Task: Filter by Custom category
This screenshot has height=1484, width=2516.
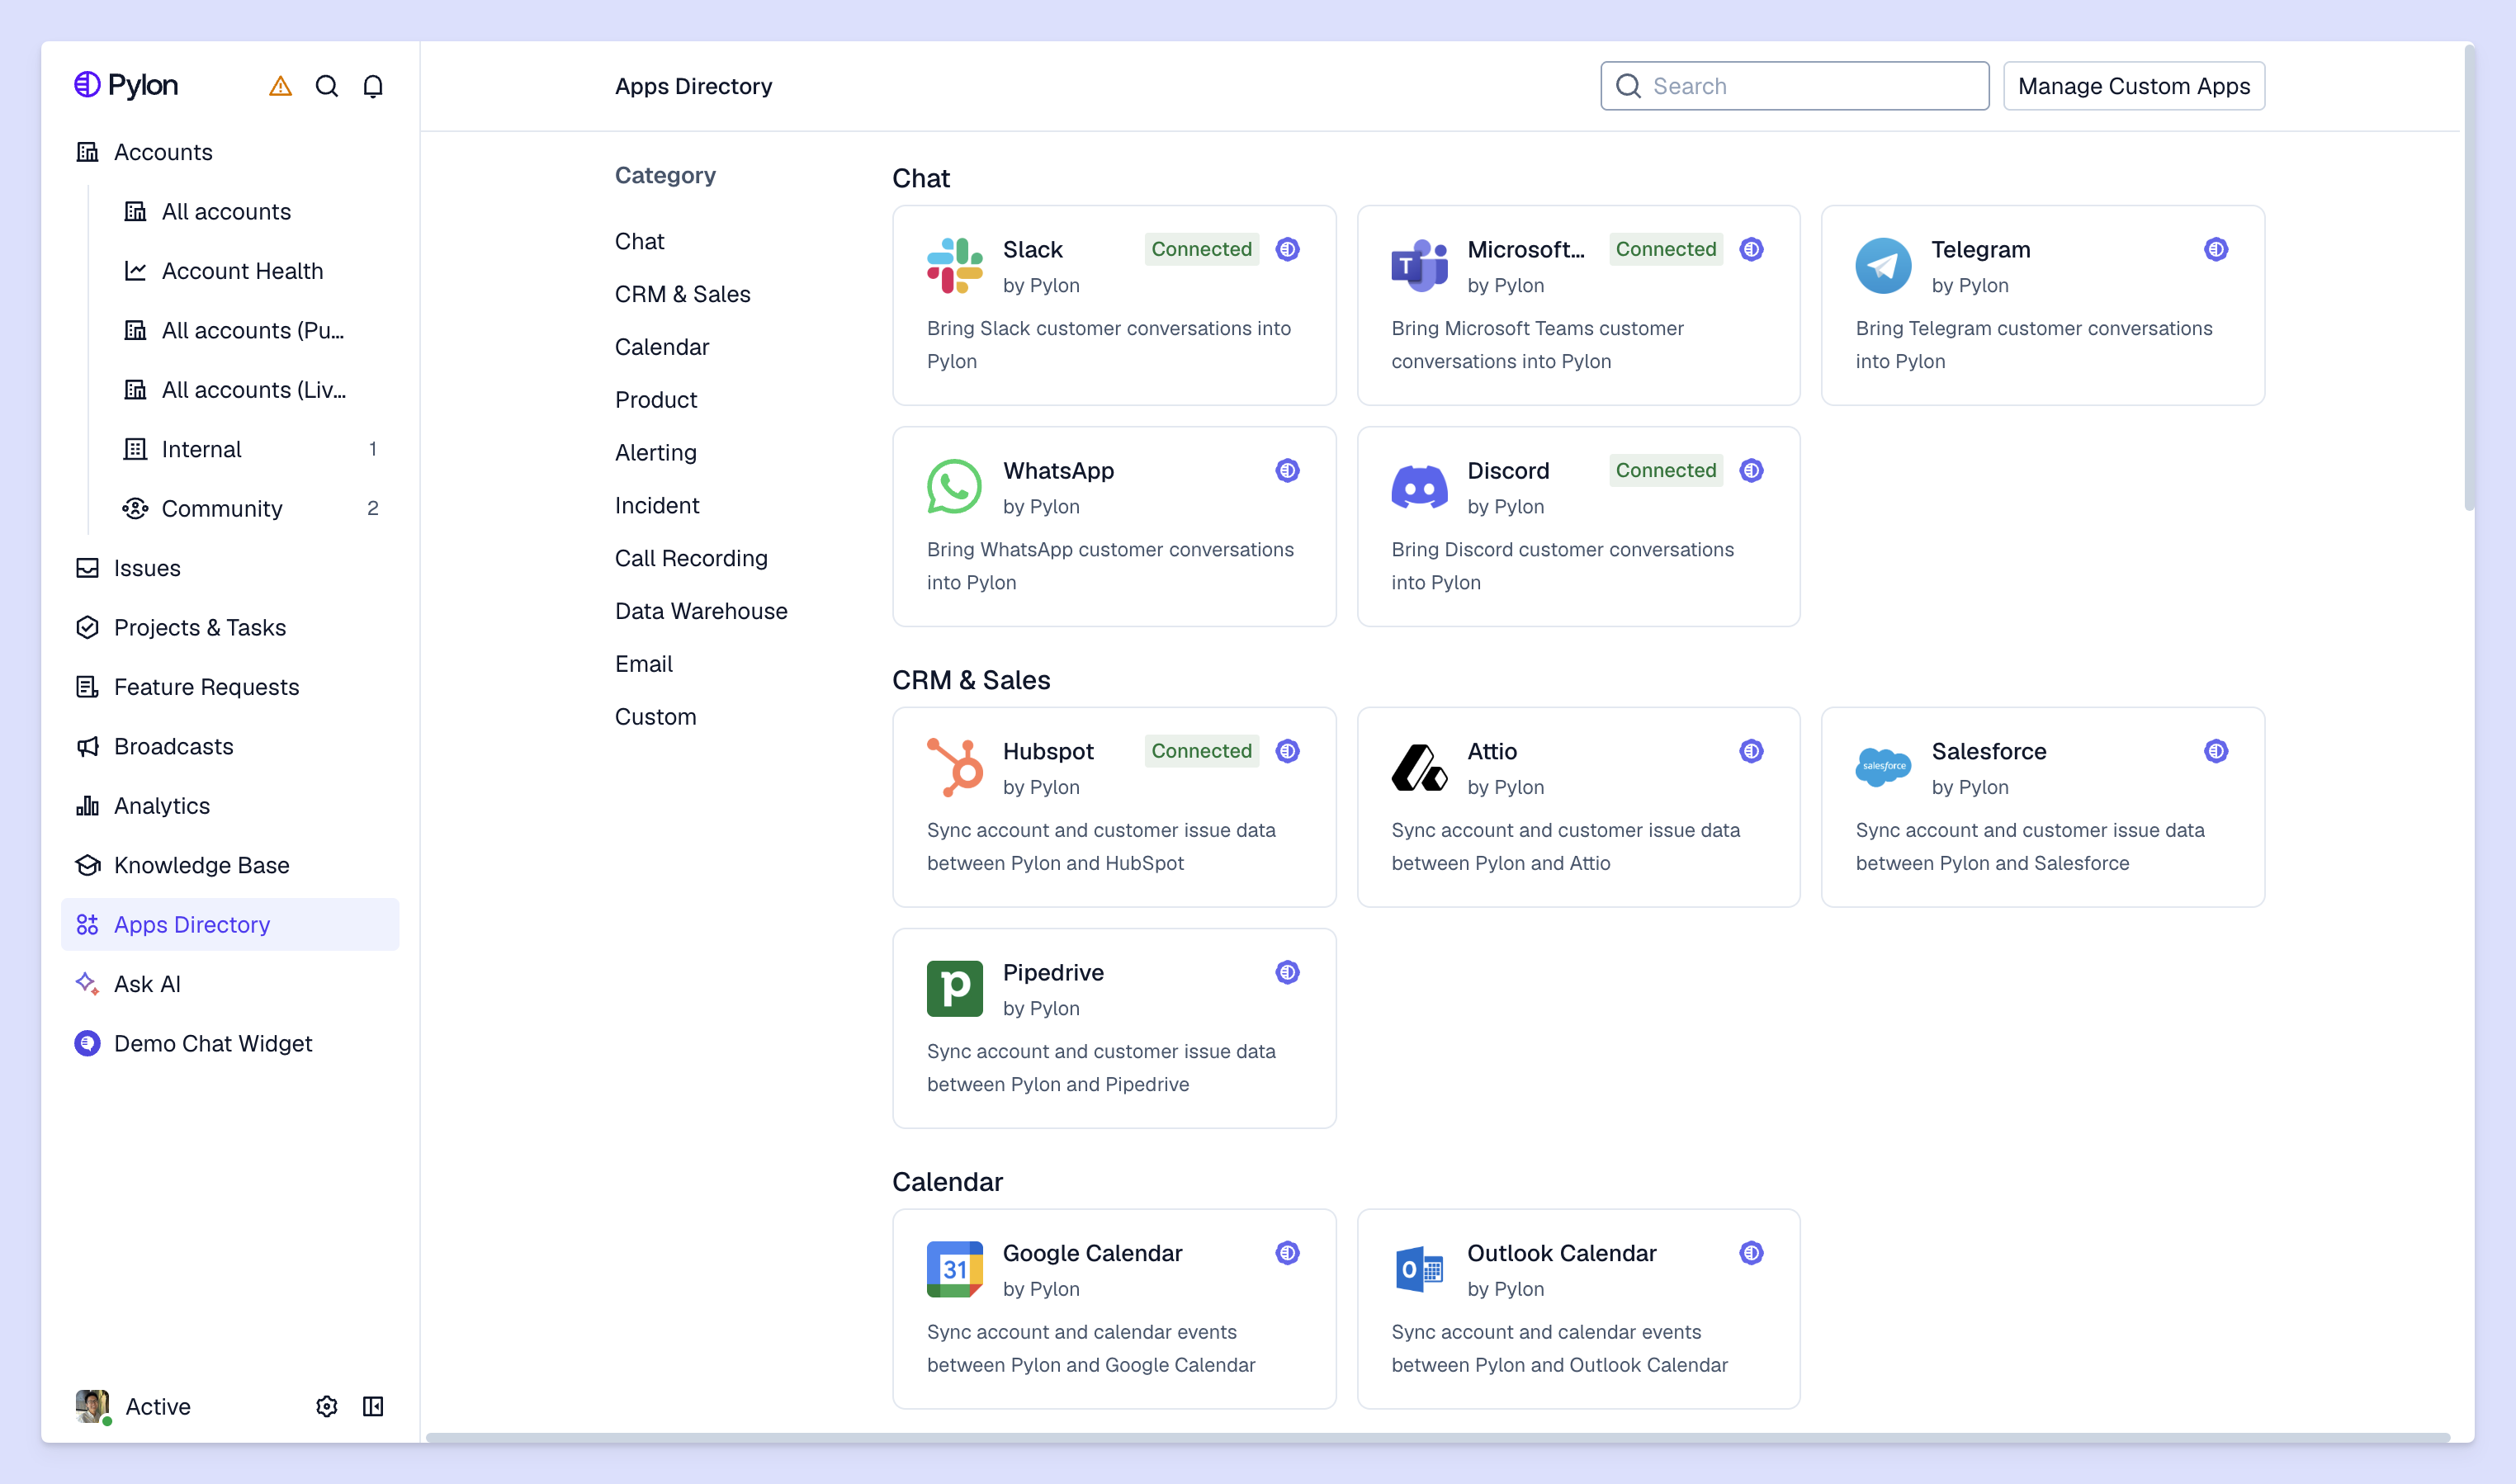Action: tap(656, 717)
